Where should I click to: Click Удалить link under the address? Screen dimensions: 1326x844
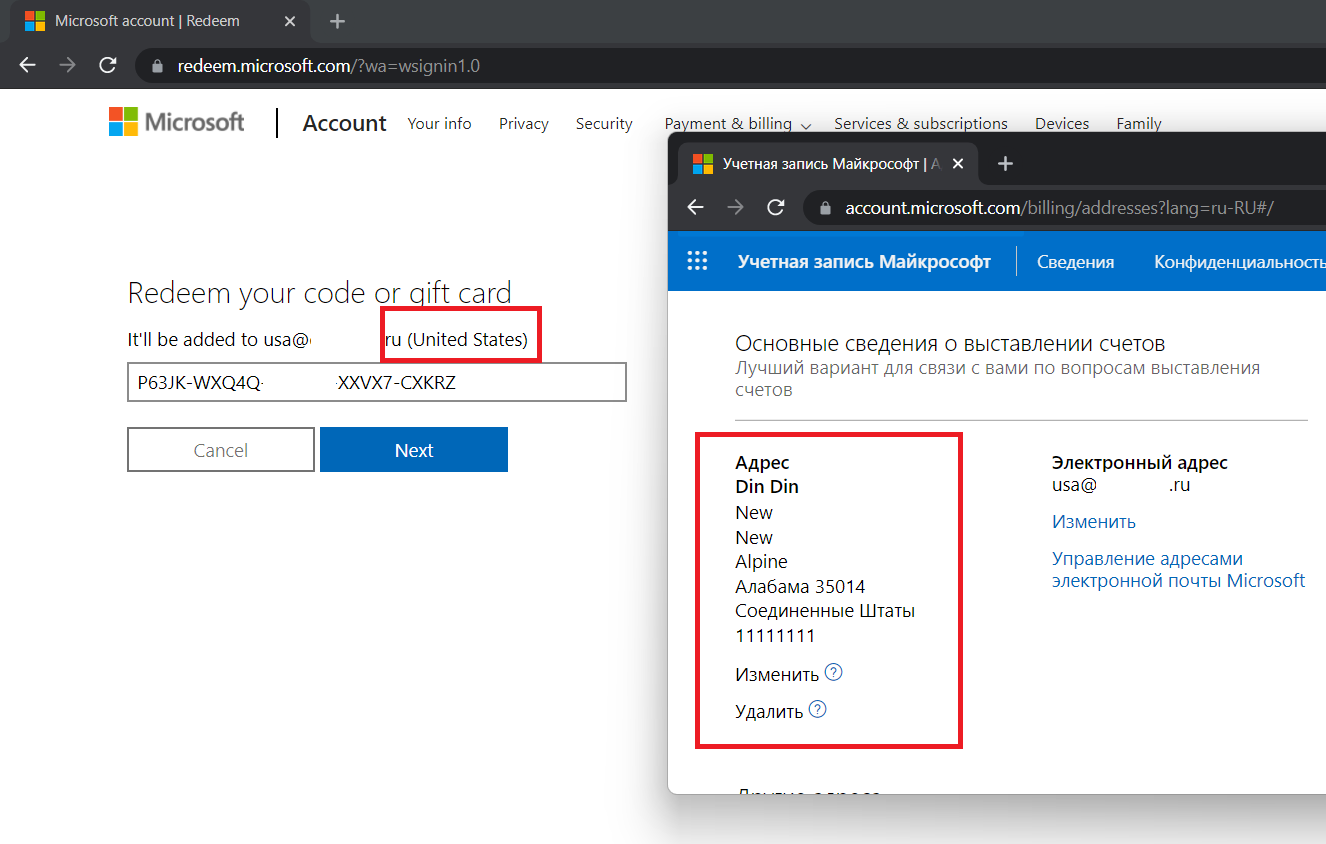(x=769, y=712)
